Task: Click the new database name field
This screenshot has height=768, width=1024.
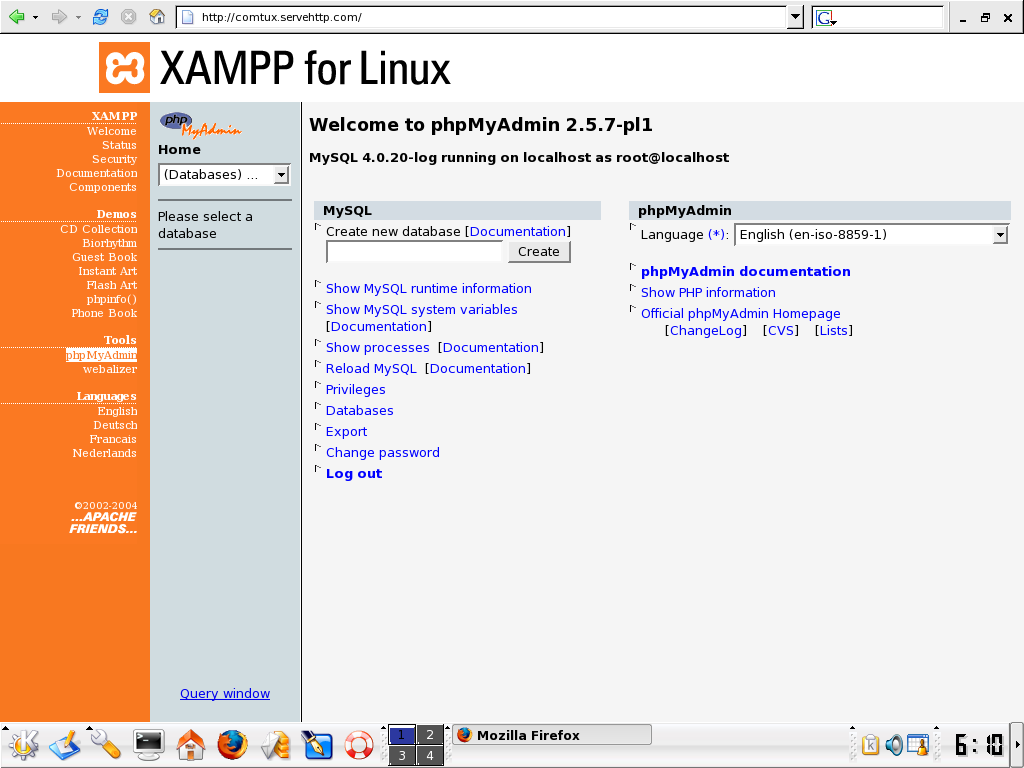Action: point(414,251)
